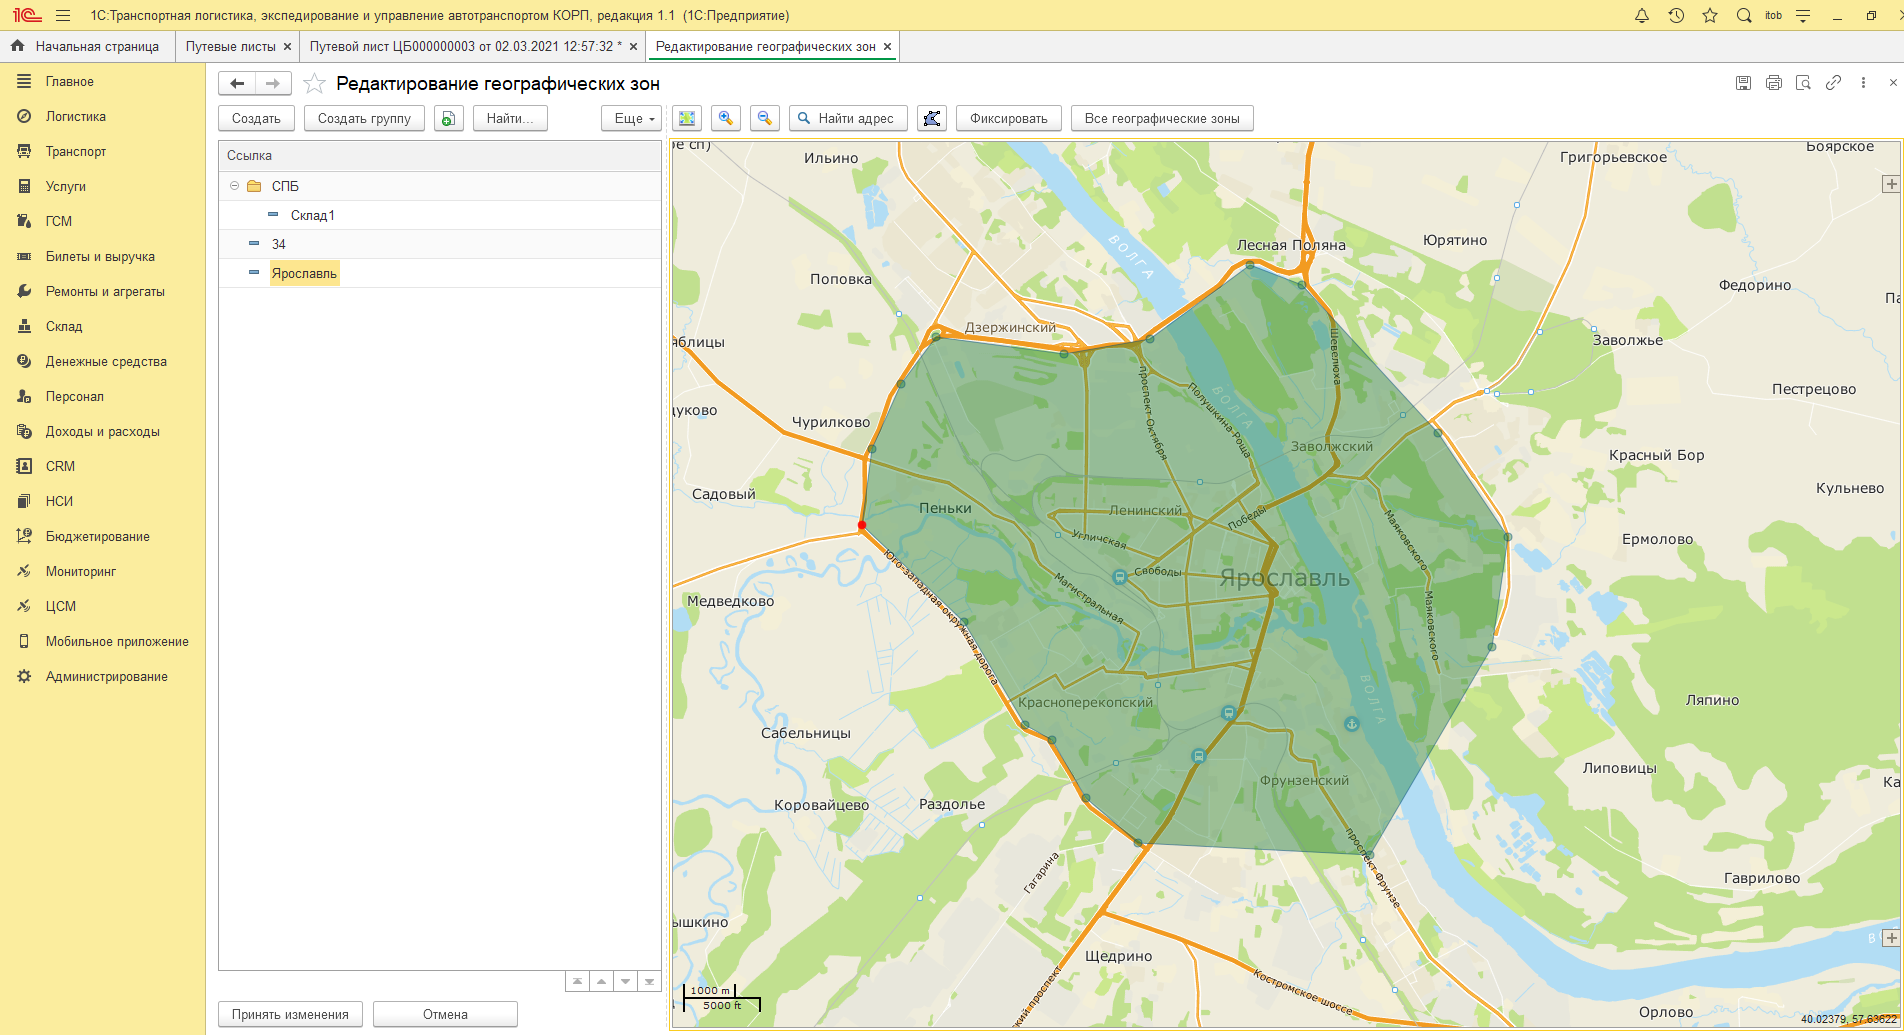The image size is (1904, 1035).
Task: Open preview icon next to printer
Action: tap(1803, 83)
